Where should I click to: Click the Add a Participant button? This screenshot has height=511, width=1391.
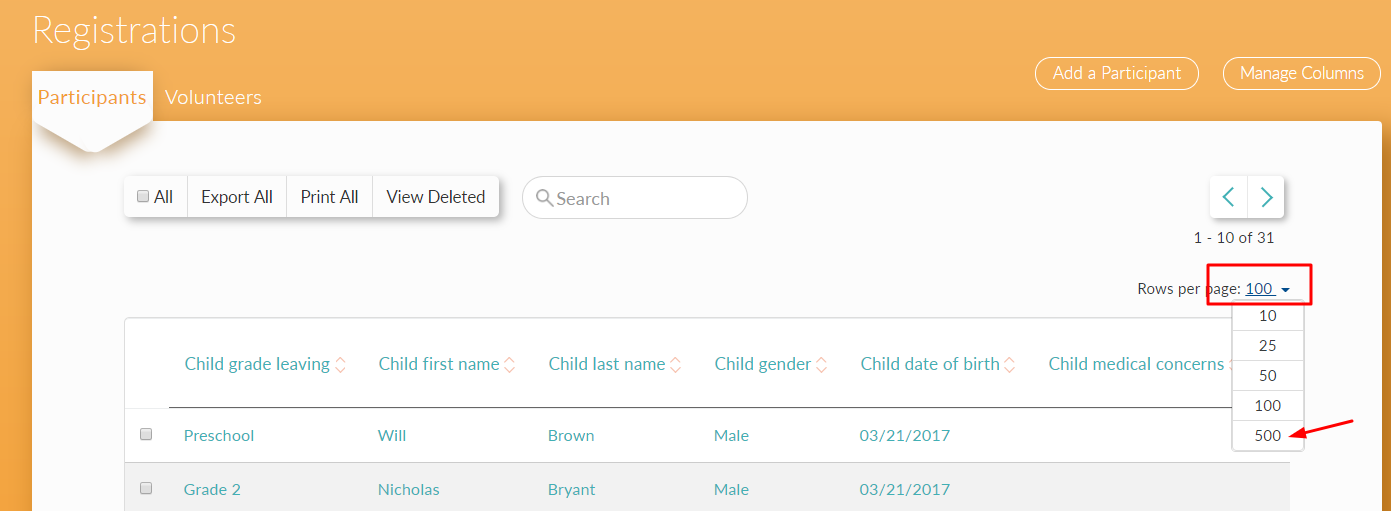[1117, 73]
